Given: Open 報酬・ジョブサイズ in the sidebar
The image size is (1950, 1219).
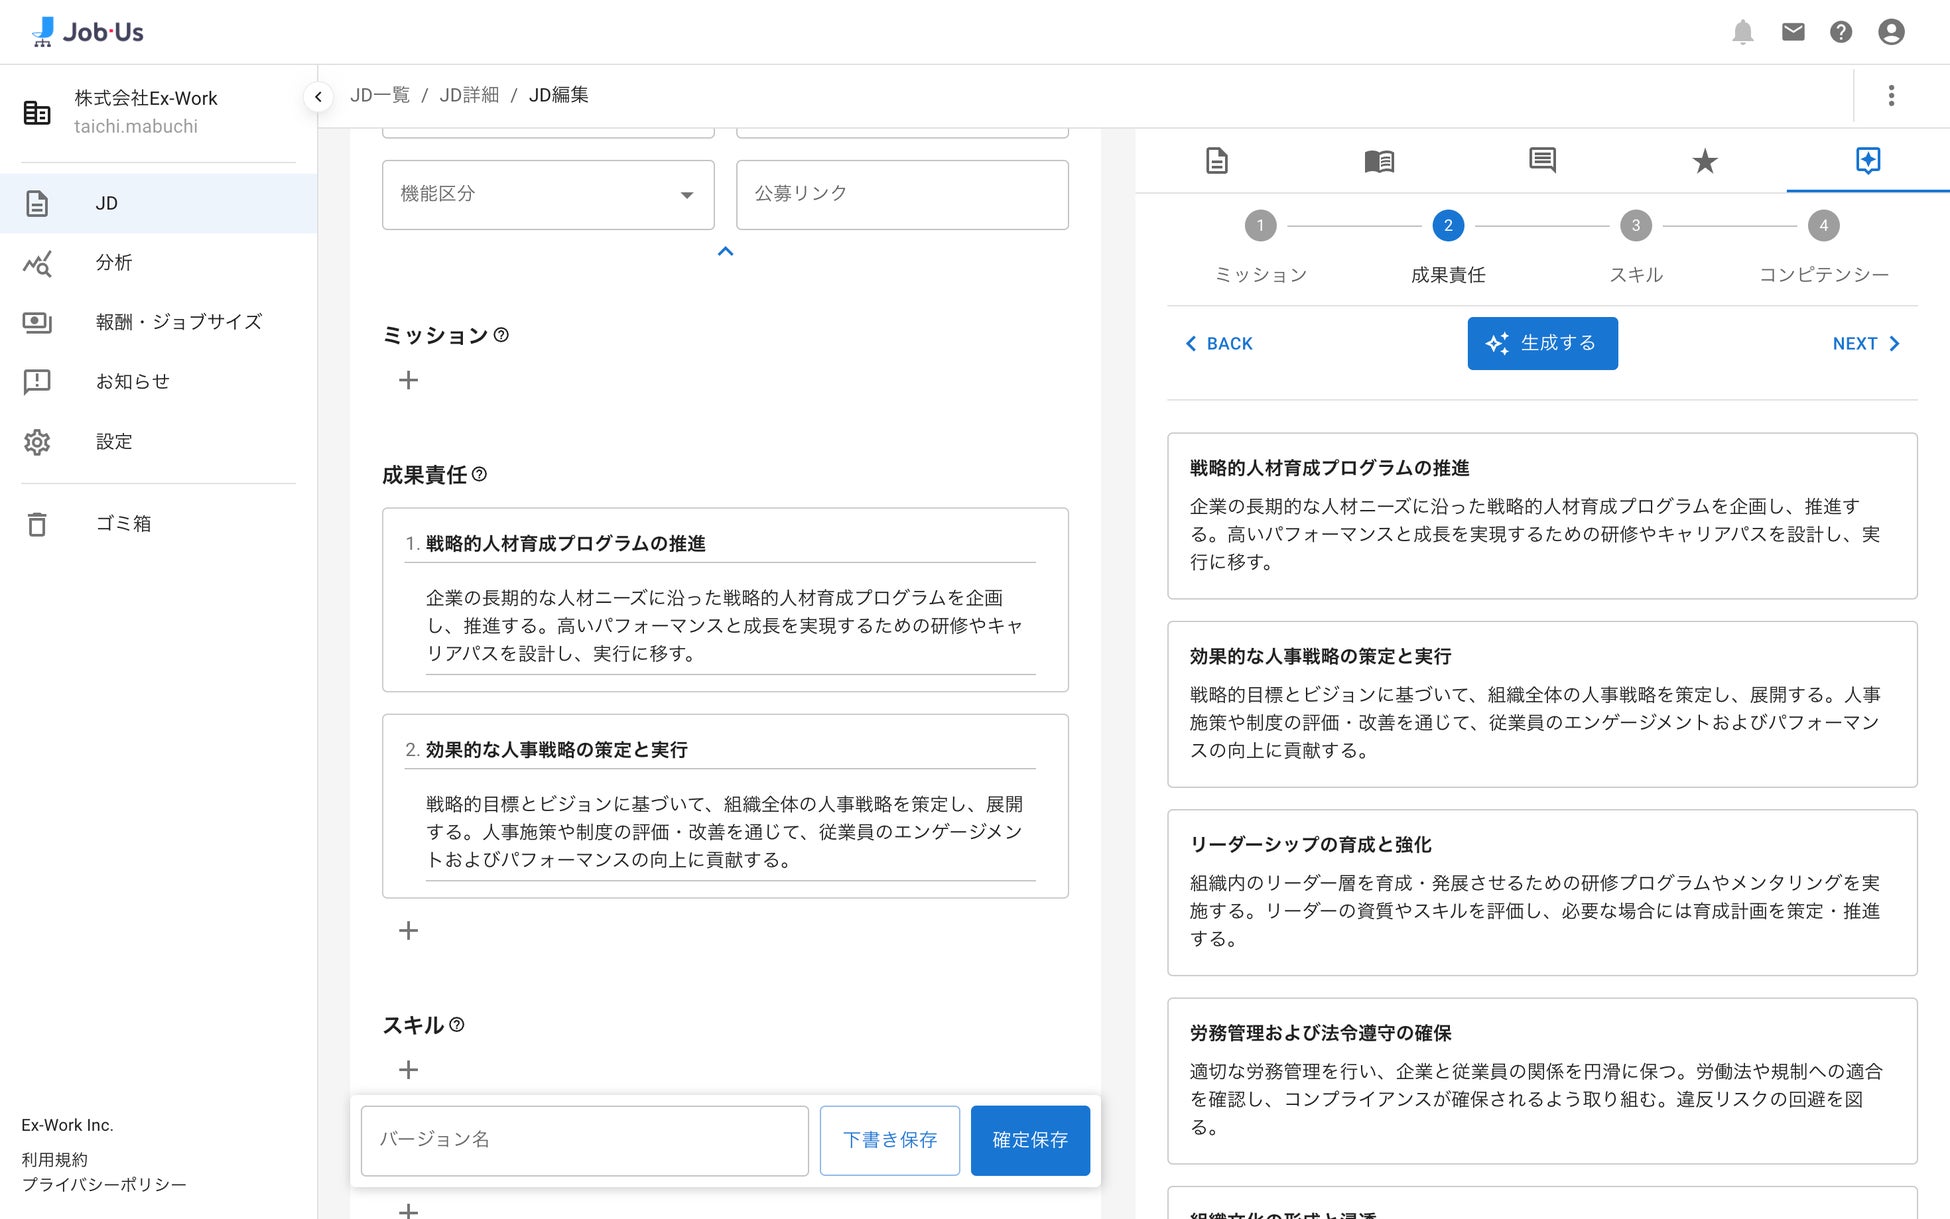Looking at the screenshot, I should pyautogui.click(x=178, y=322).
